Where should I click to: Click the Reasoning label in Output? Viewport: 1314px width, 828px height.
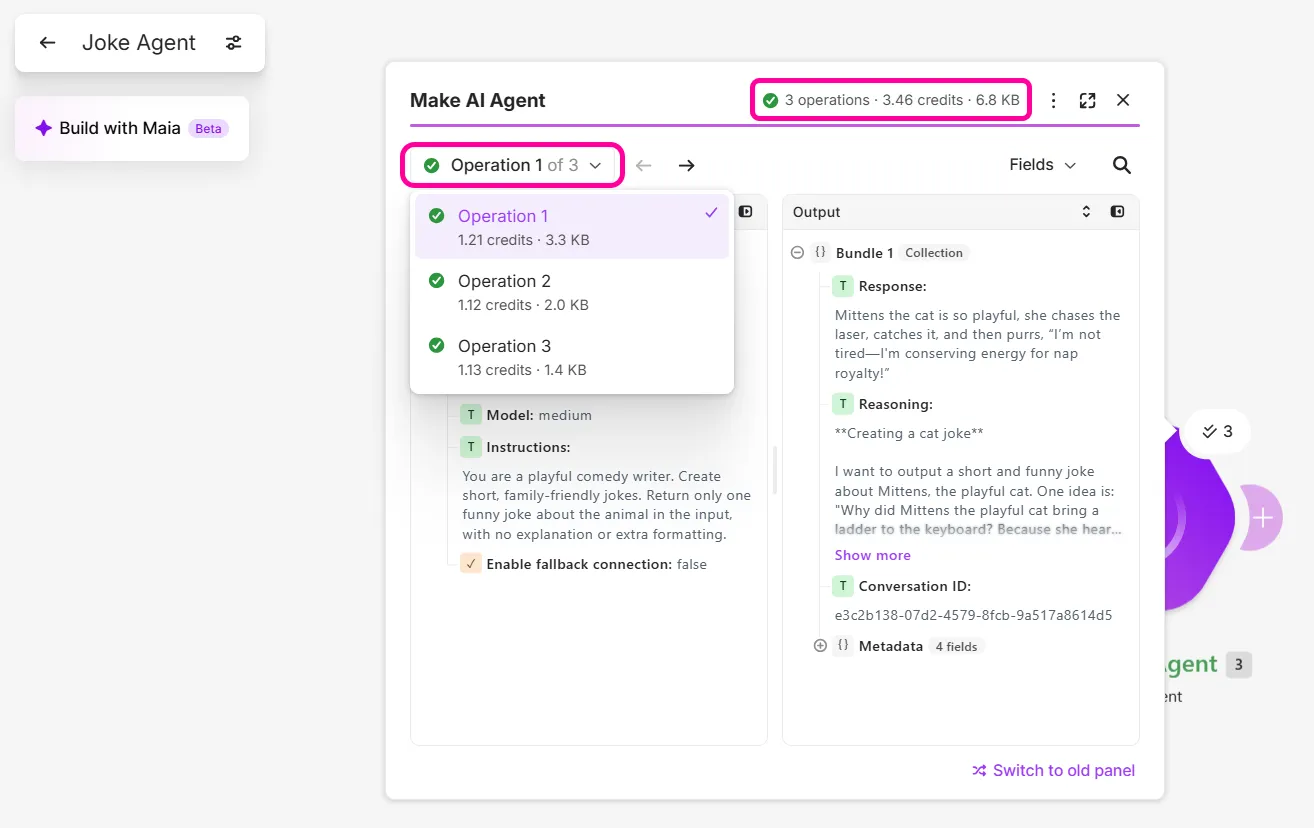tap(896, 405)
